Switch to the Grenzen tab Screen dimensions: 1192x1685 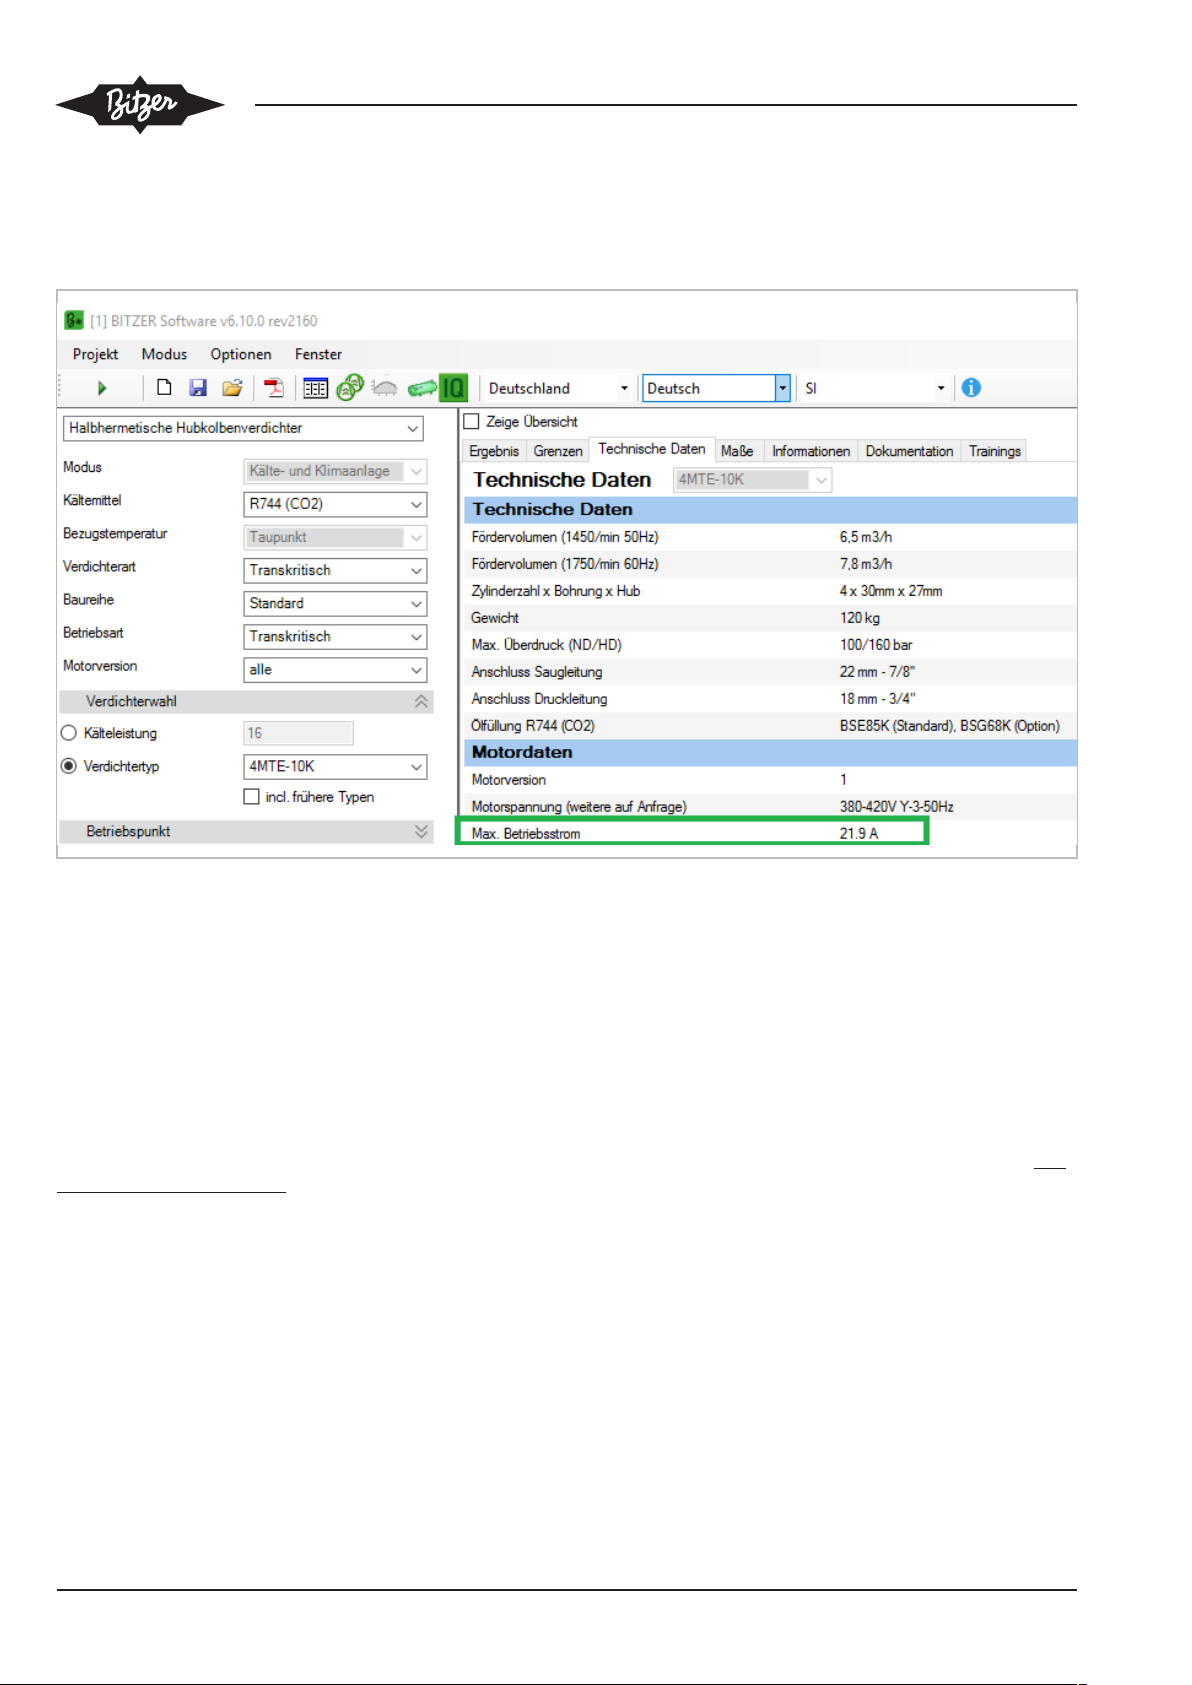pyautogui.click(x=558, y=451)
